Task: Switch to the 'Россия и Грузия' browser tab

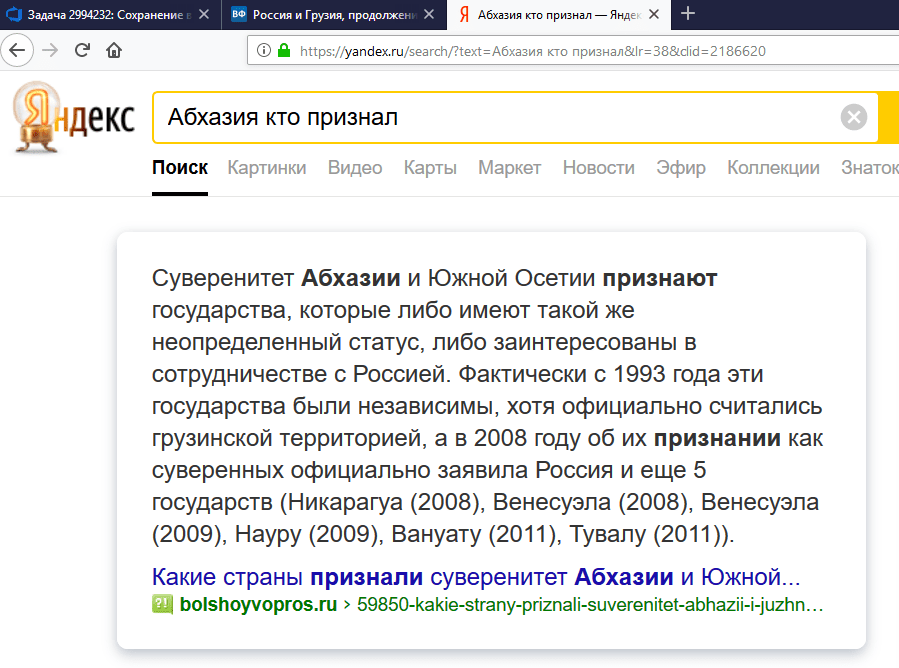Action: (x=330, y=15)
